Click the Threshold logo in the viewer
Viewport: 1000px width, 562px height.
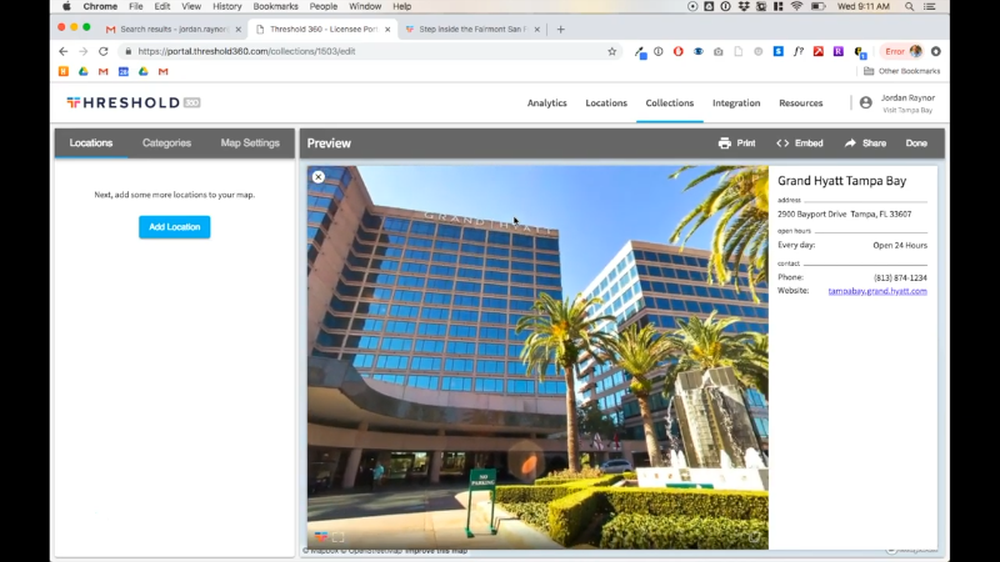321,536
